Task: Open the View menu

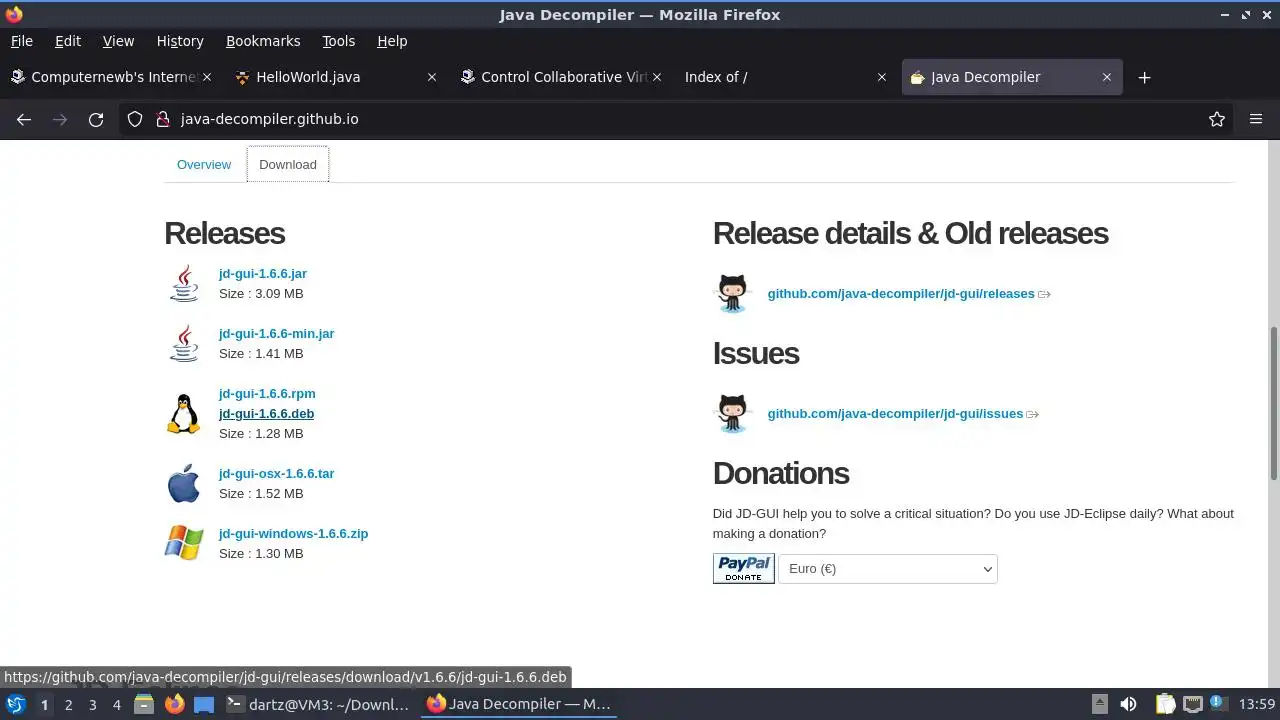Action: 118,41
